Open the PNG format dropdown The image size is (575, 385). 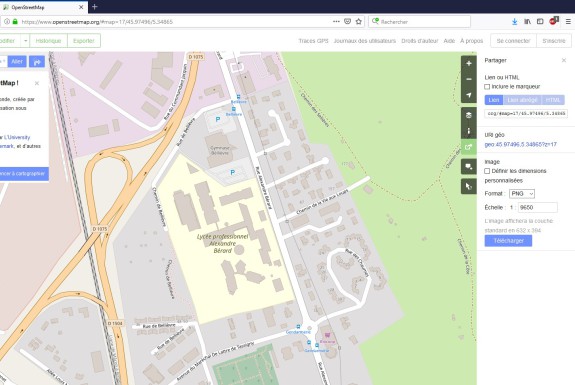tap(522, 194)
